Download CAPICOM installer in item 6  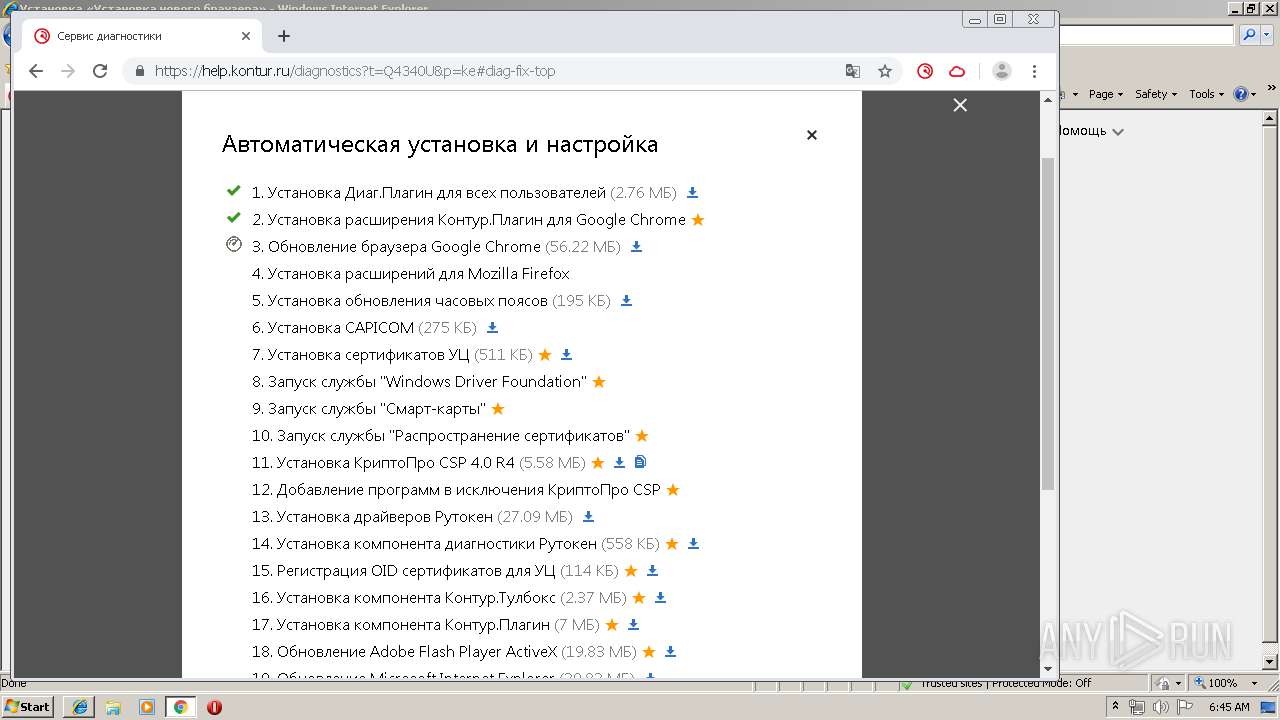click(x=492, y=328)
